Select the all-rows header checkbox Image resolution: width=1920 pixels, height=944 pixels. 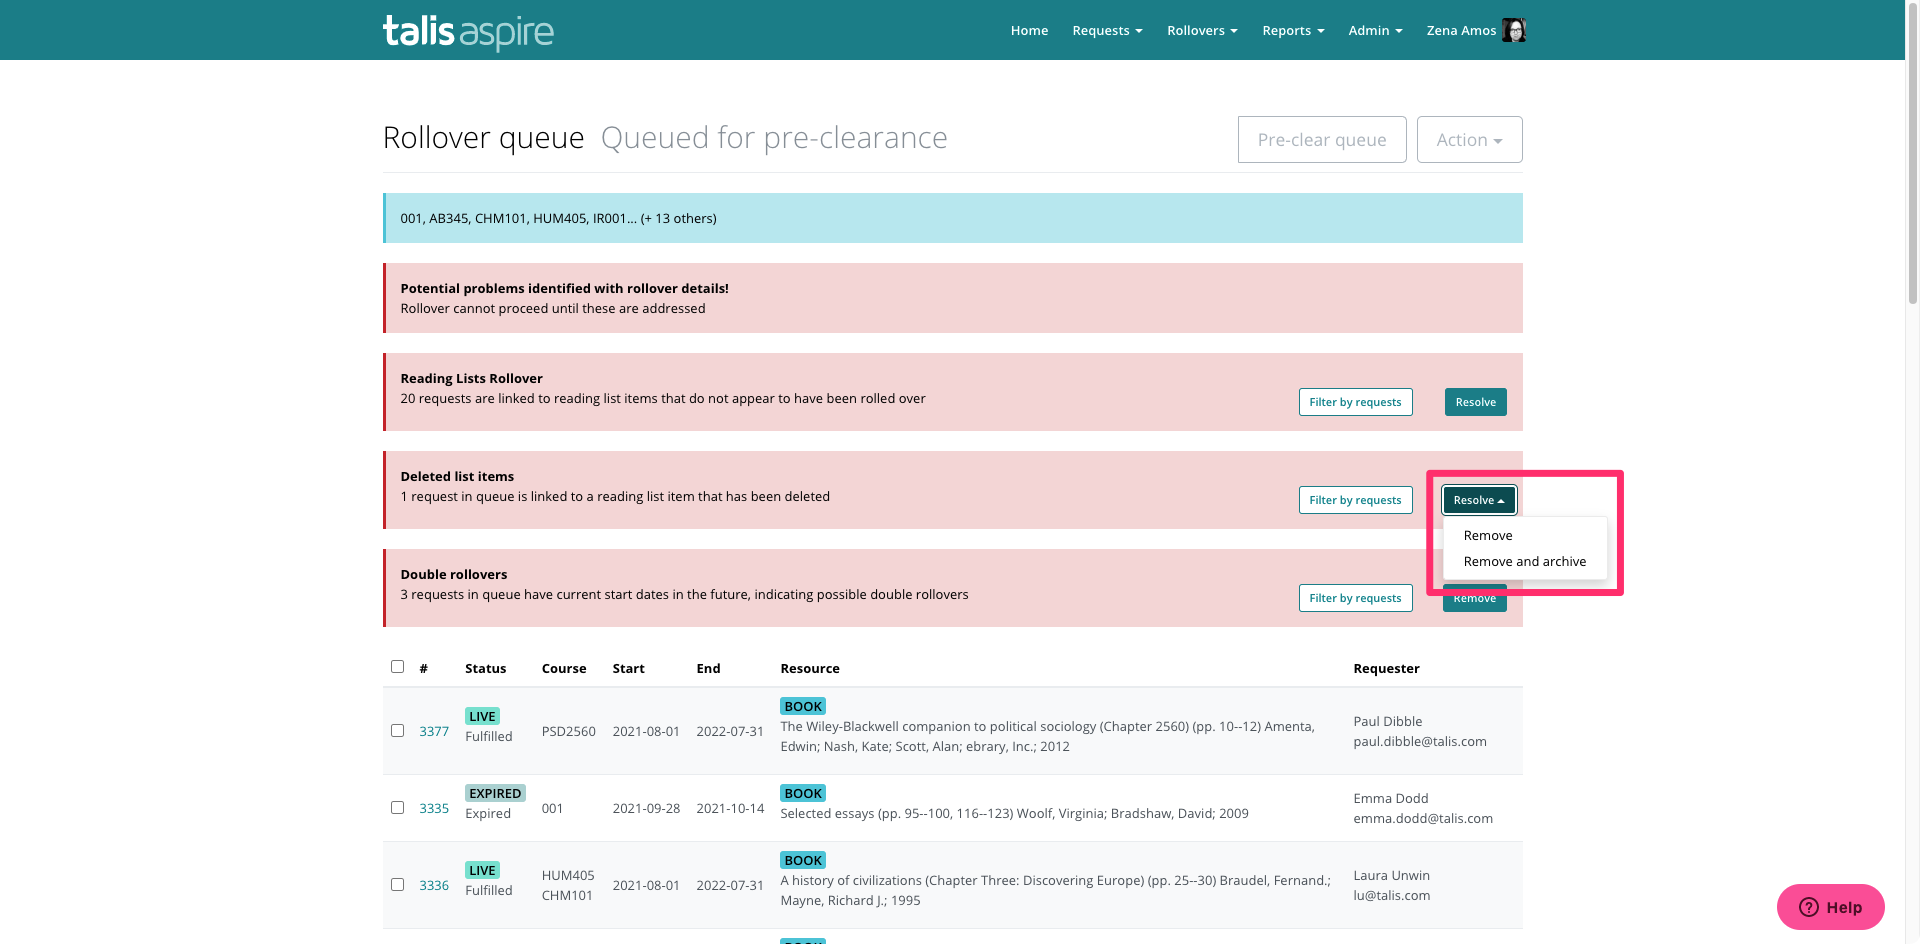pos(397,667)
